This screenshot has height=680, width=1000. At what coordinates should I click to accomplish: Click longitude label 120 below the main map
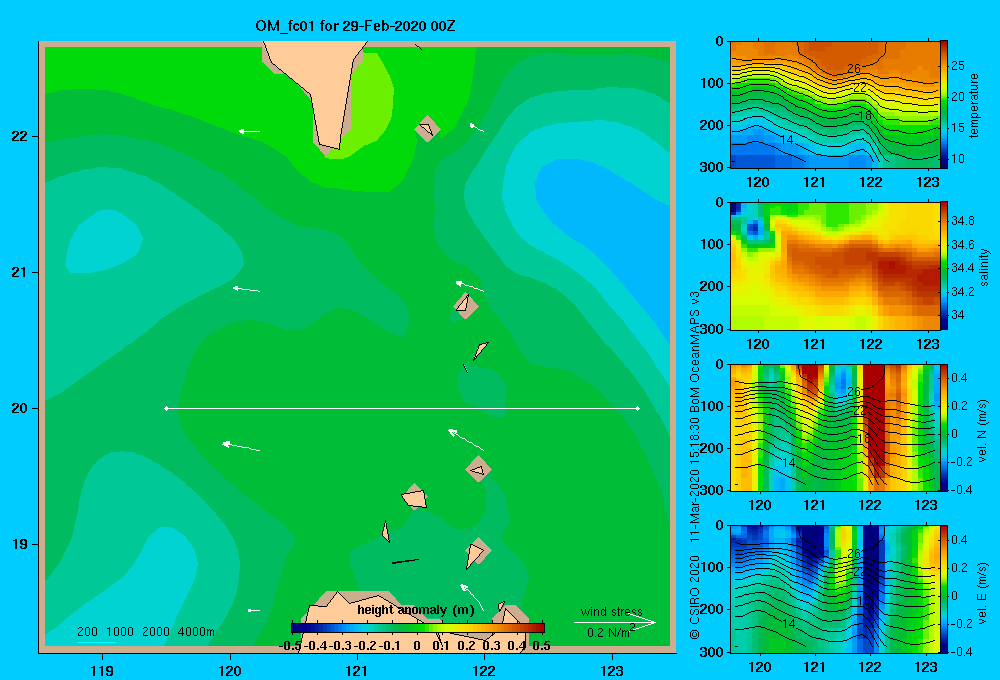[x=230, y=670]
